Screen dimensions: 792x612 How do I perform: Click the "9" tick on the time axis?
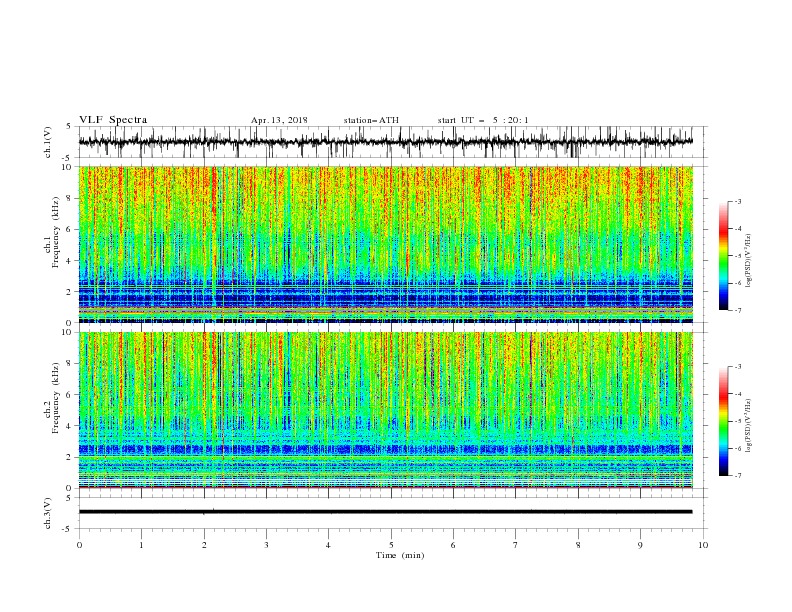coord(640,545)
